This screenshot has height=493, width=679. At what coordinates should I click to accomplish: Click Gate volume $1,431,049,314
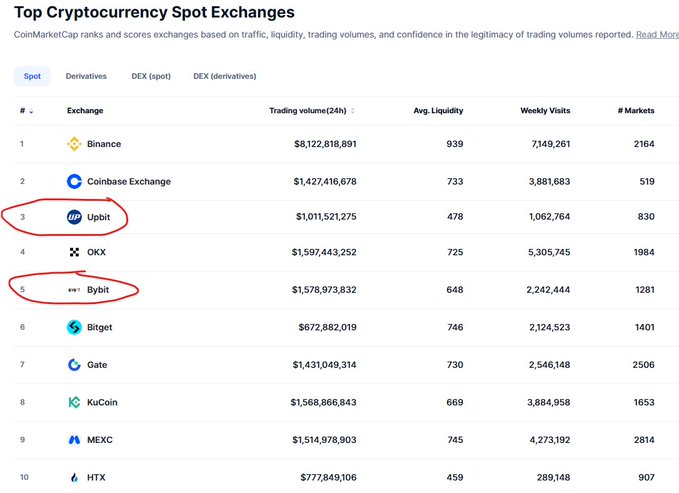coord(325,365)
